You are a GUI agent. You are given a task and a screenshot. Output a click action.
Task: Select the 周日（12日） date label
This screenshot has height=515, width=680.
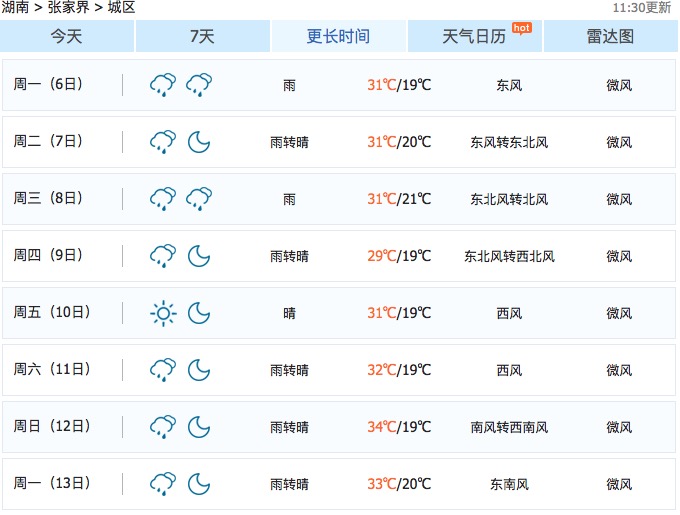click(52, 427)
